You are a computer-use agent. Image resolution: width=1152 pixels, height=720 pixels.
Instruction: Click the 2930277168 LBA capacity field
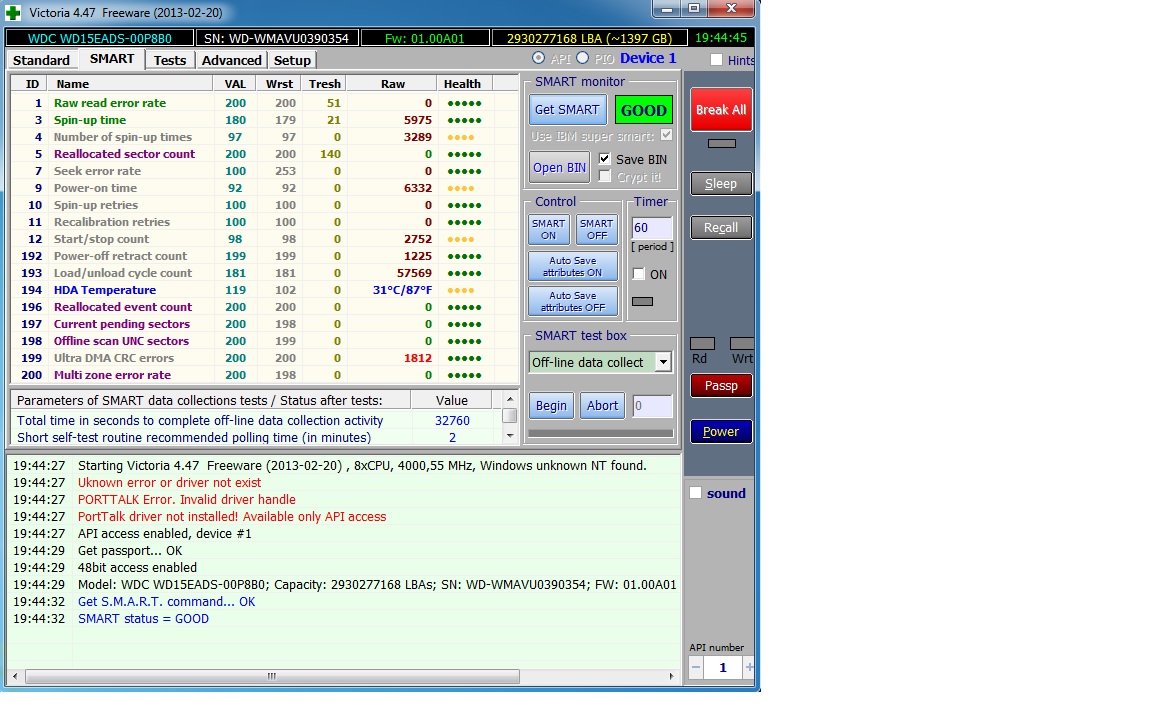click(589, 38)
